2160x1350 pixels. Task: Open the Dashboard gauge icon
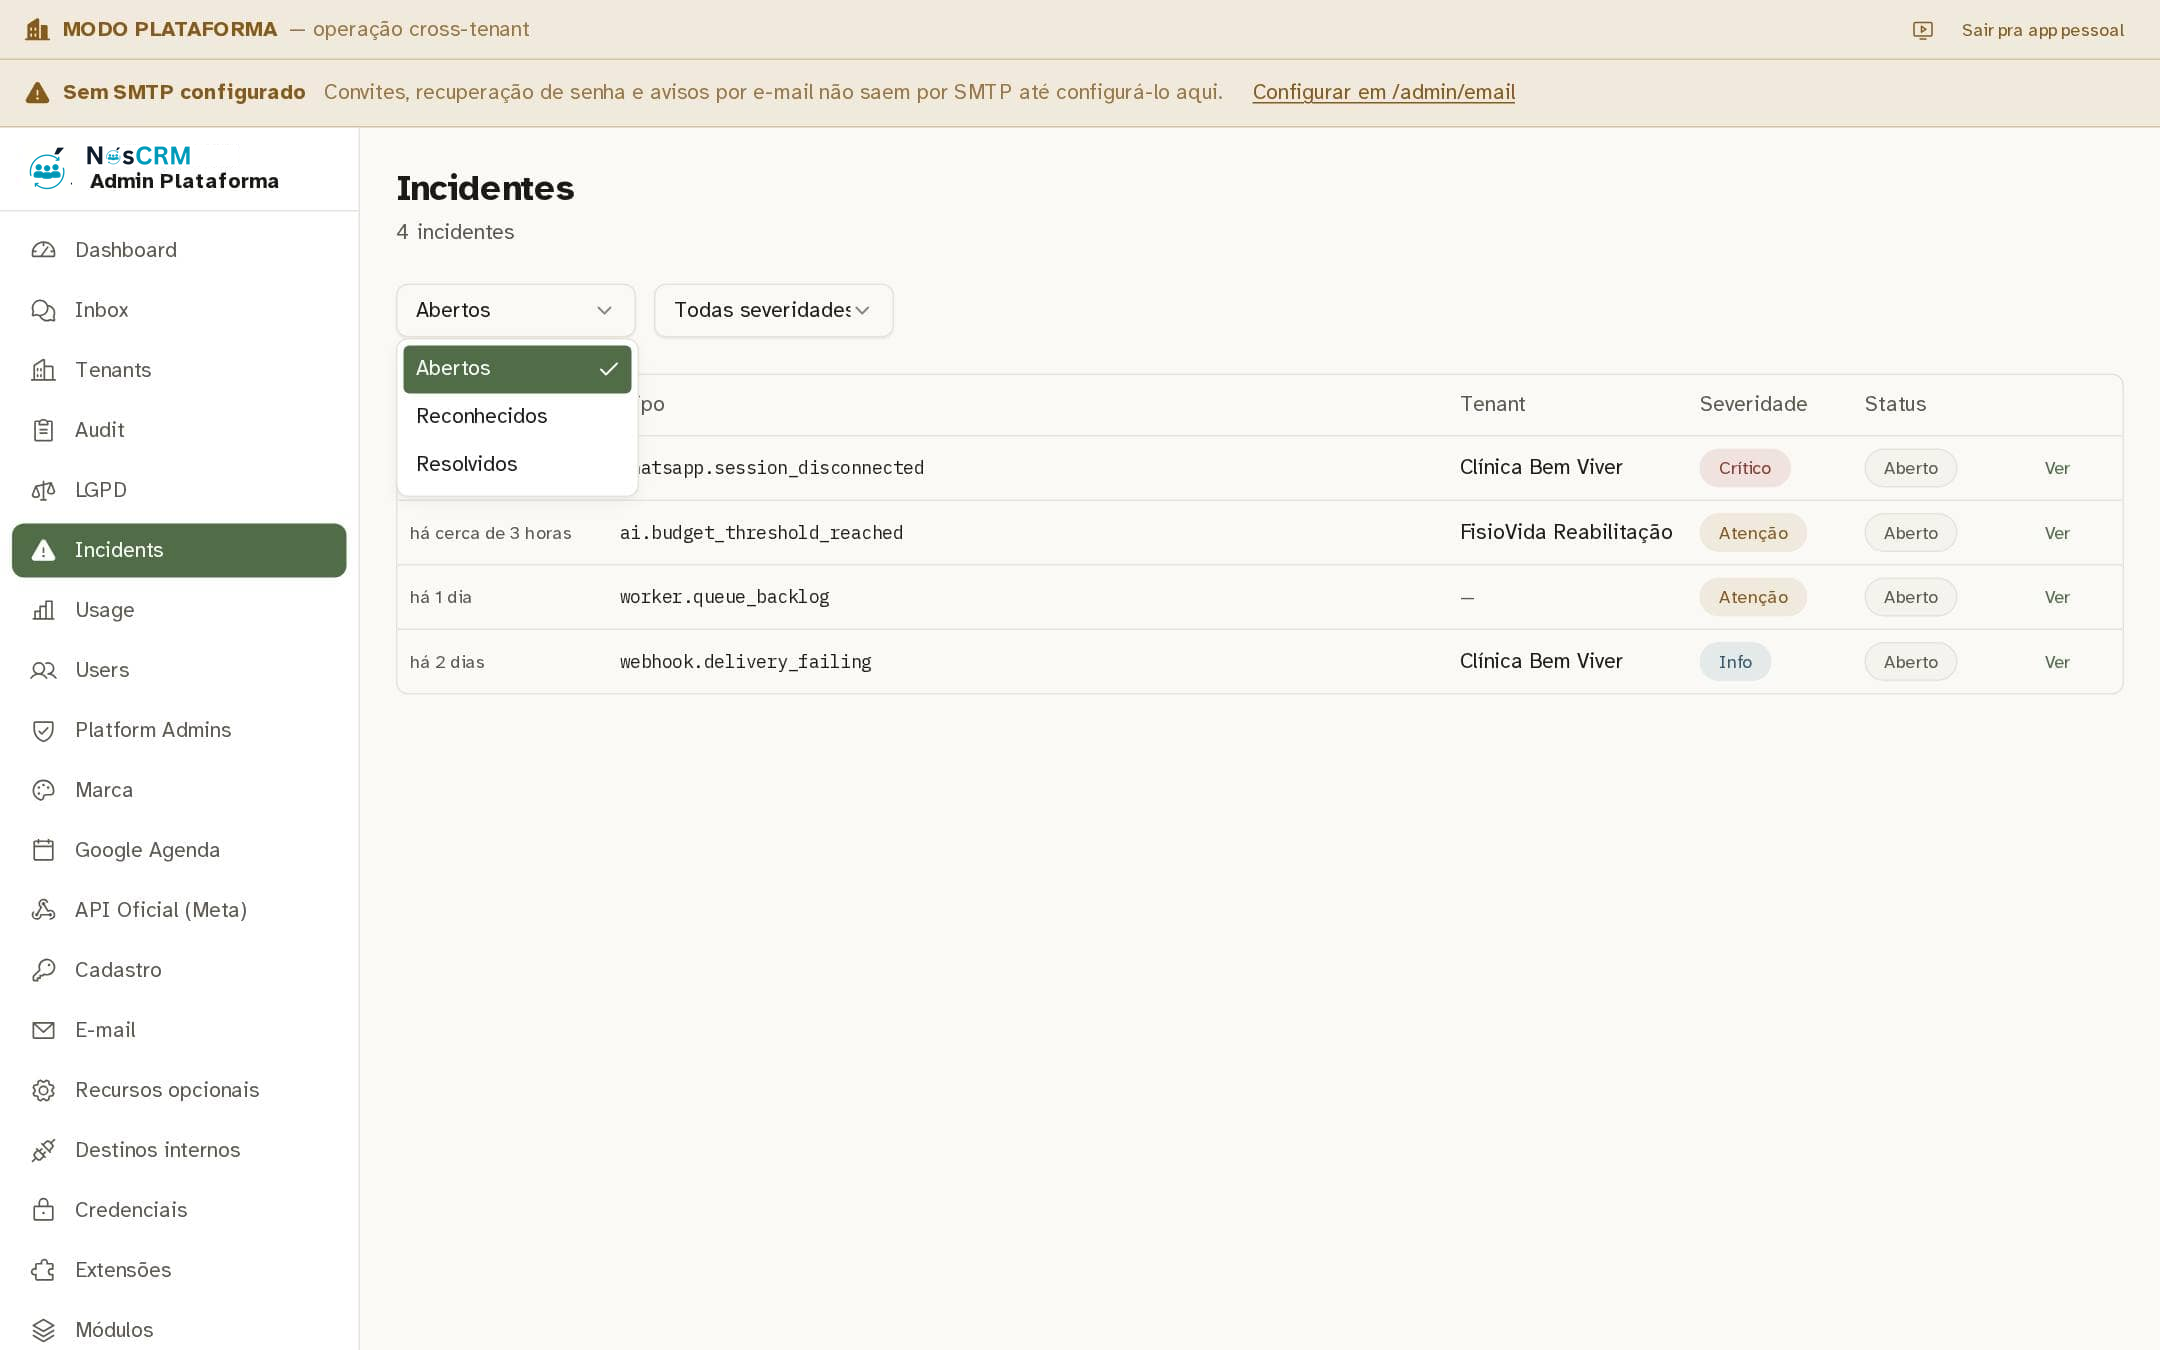(x=43, y=250)
